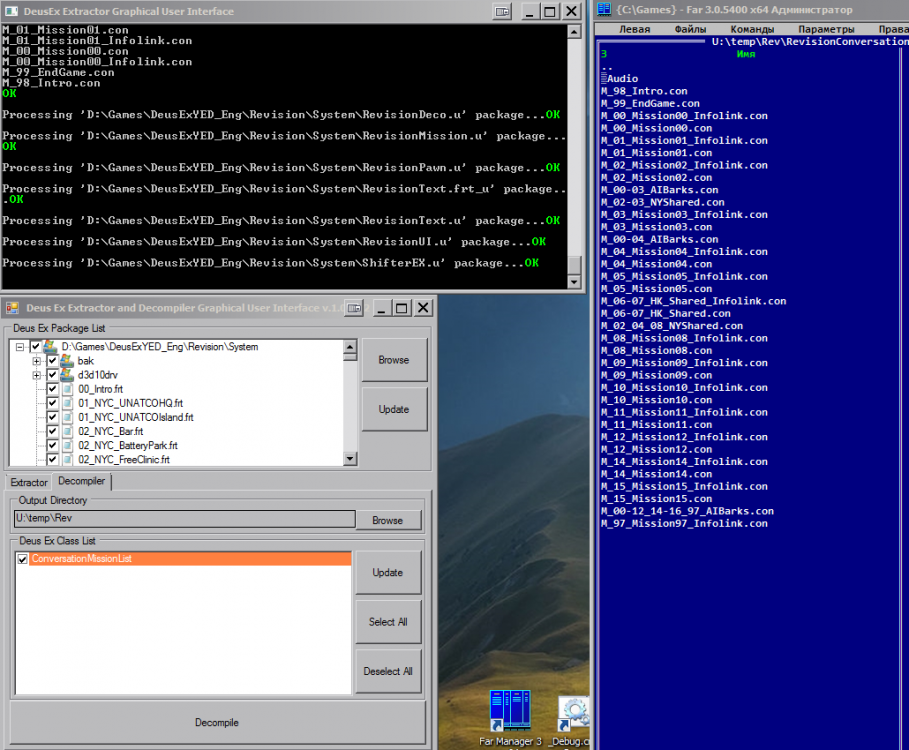Open the Far Manager 3 desktop shortcut
The height and width of the screenshot is (750, 909).
tap(509, 712)
